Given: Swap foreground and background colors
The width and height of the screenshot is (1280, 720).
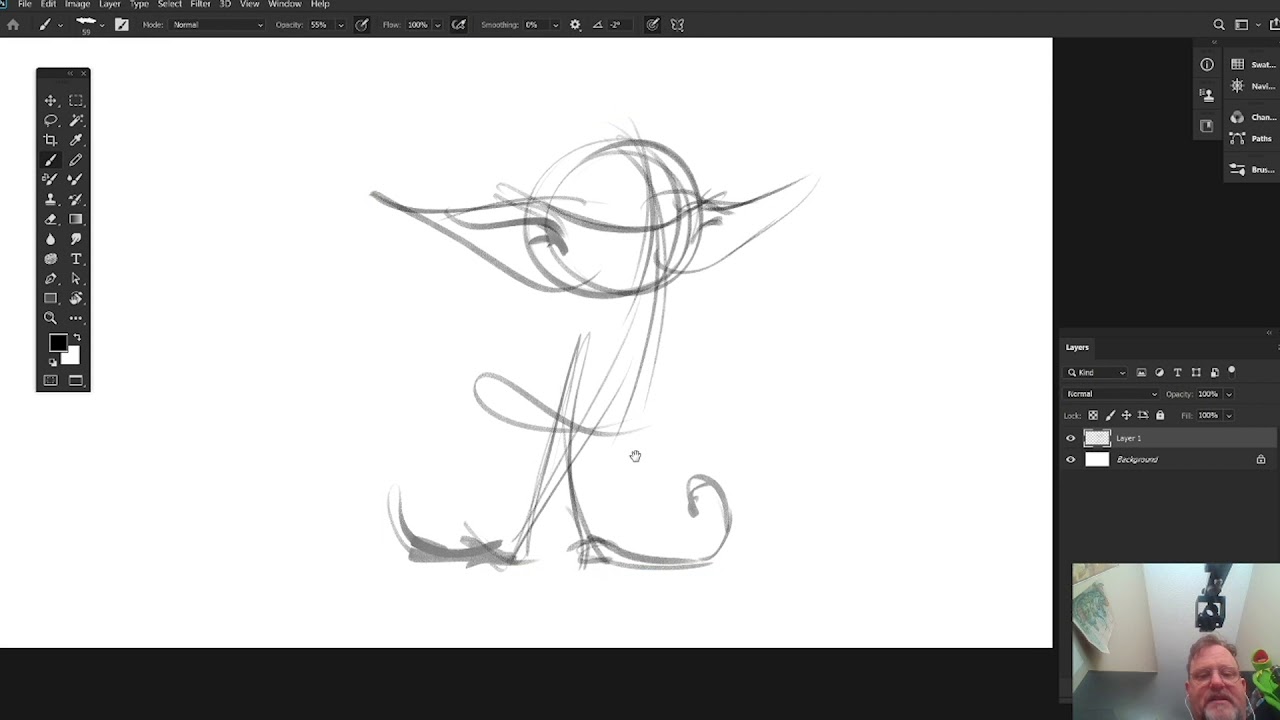Looking at the screenshot, I should click(x=77, y=338).
